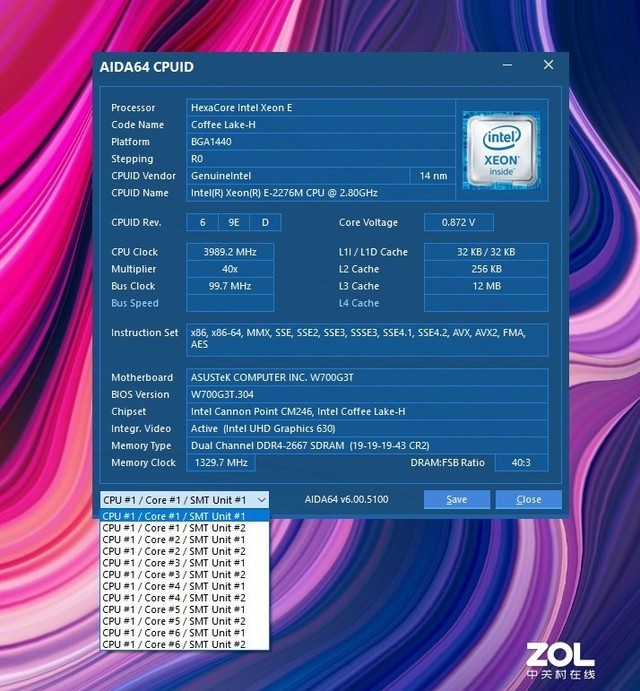
Task: Click the AIDA64 CPUID window title
Action: pos(146,67)
